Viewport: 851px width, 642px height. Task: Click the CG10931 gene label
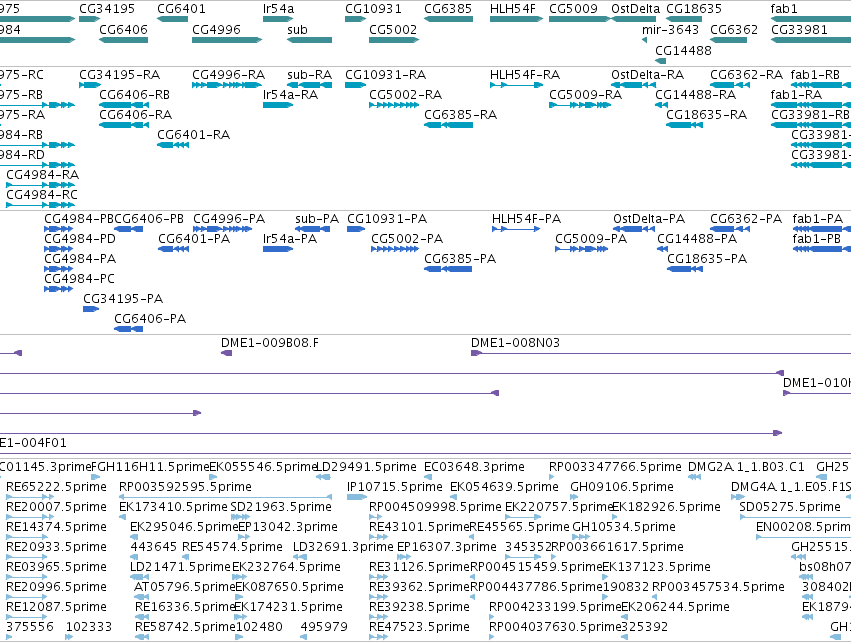(x=373, y=9)
